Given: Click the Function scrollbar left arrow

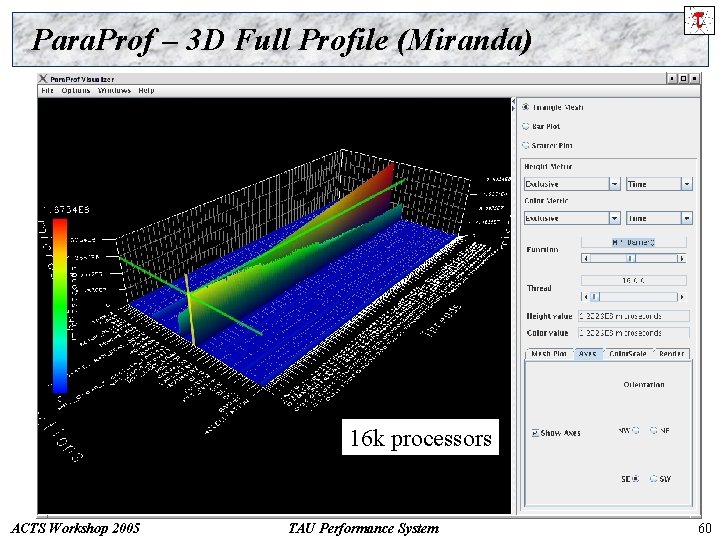Looking at the screenshot, I should (585, 258).
